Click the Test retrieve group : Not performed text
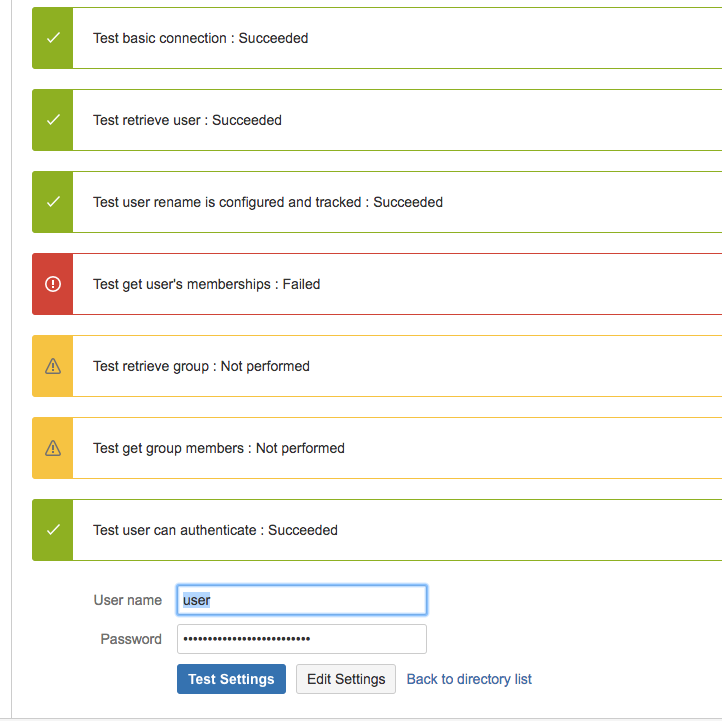The image size is (722, 721). tap(201, 366)
